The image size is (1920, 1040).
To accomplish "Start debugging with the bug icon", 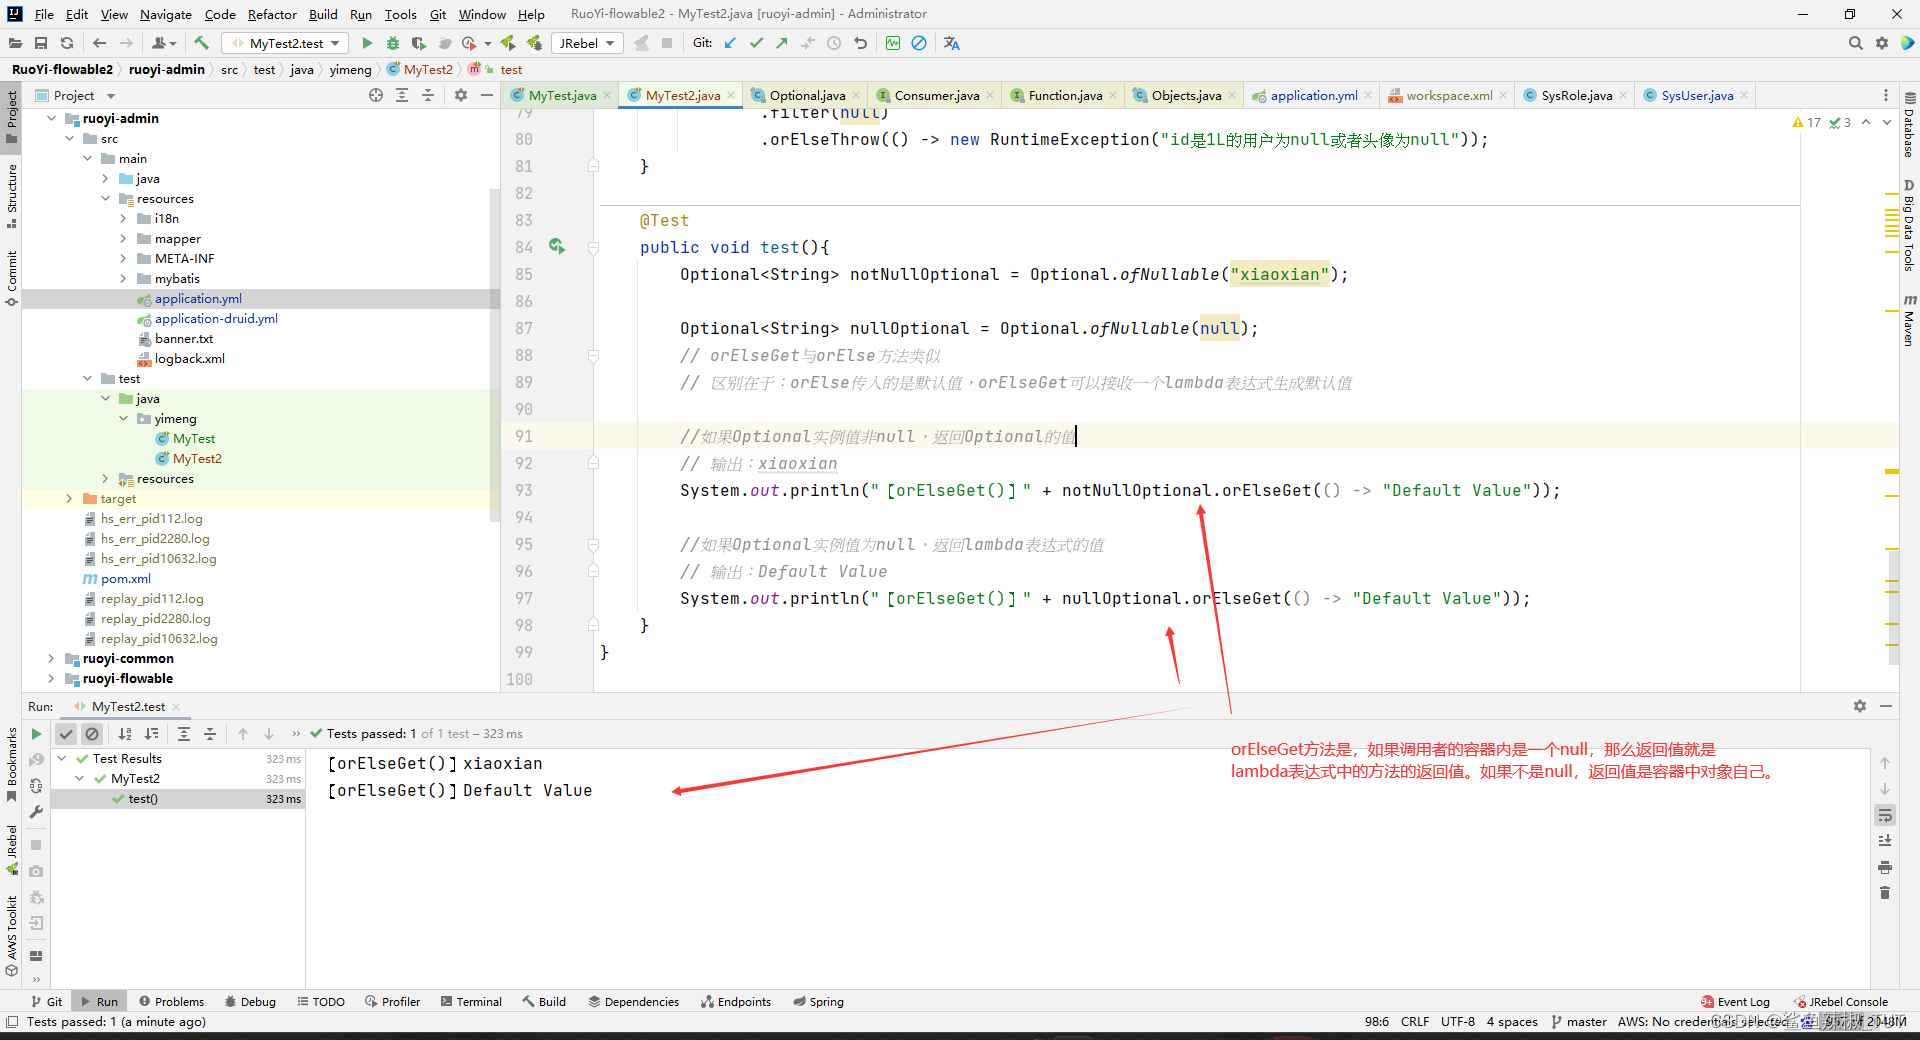I will 393,43.
